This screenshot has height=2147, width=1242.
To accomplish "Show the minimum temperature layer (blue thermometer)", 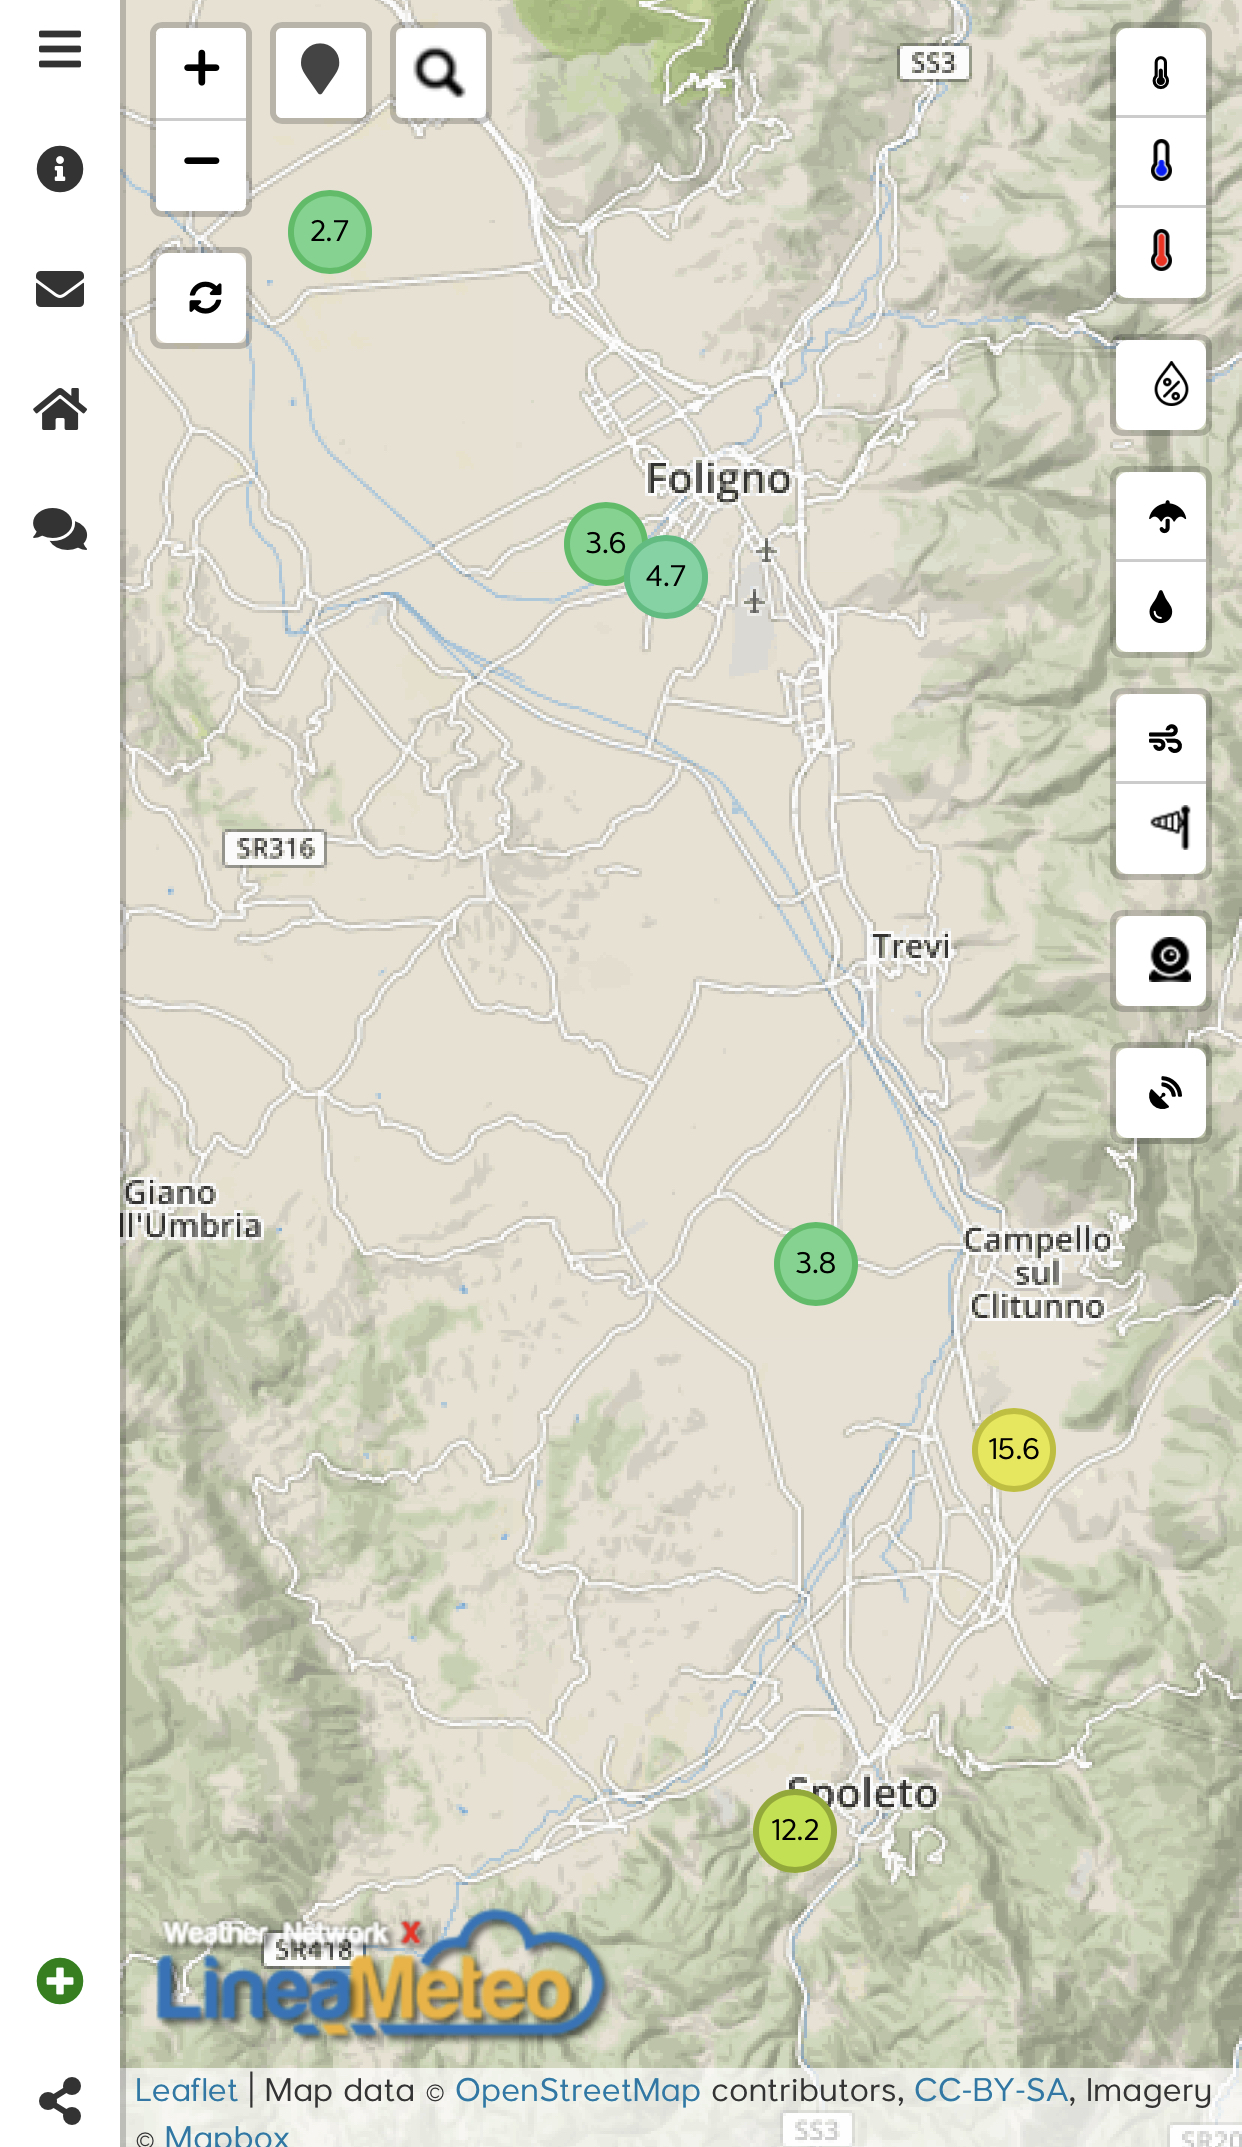I will click(x=1161, y=162).
